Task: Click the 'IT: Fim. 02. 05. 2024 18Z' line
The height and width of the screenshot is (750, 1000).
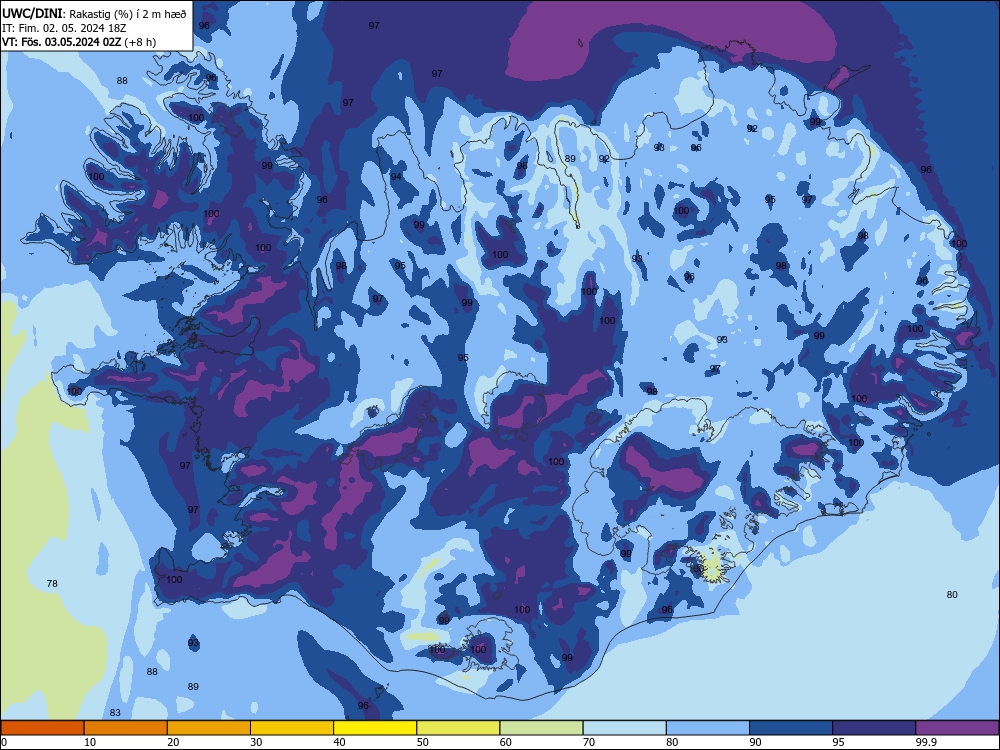Action: point(64,28)
